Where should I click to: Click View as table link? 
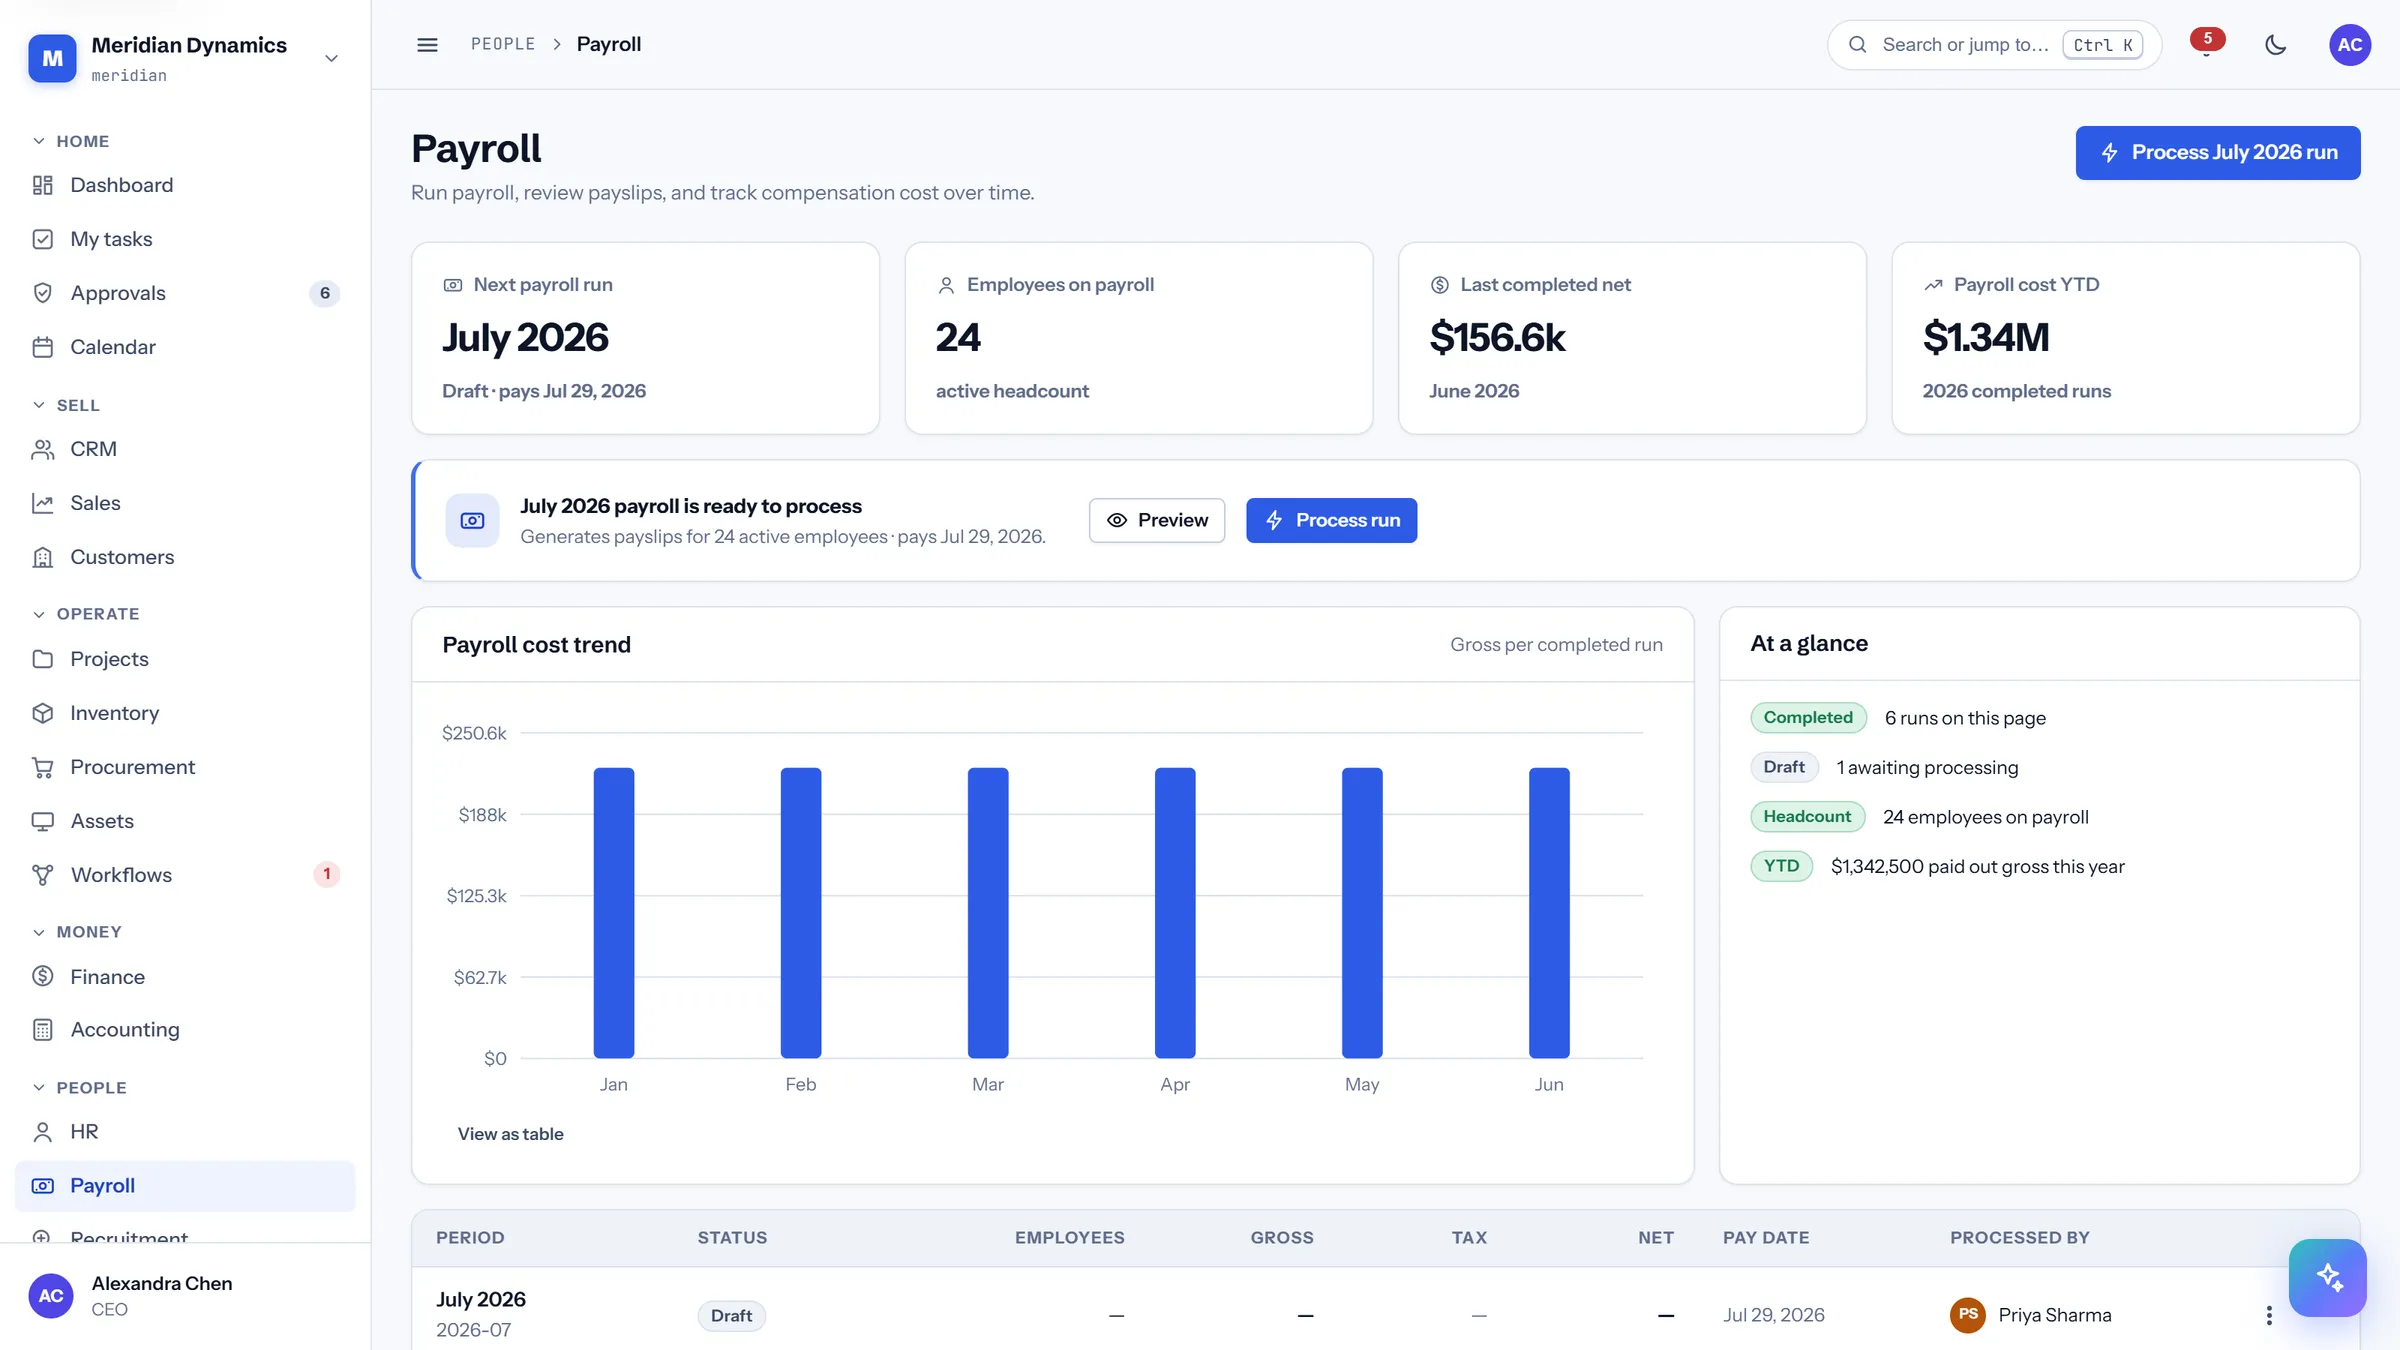(x=510, y=1134)
